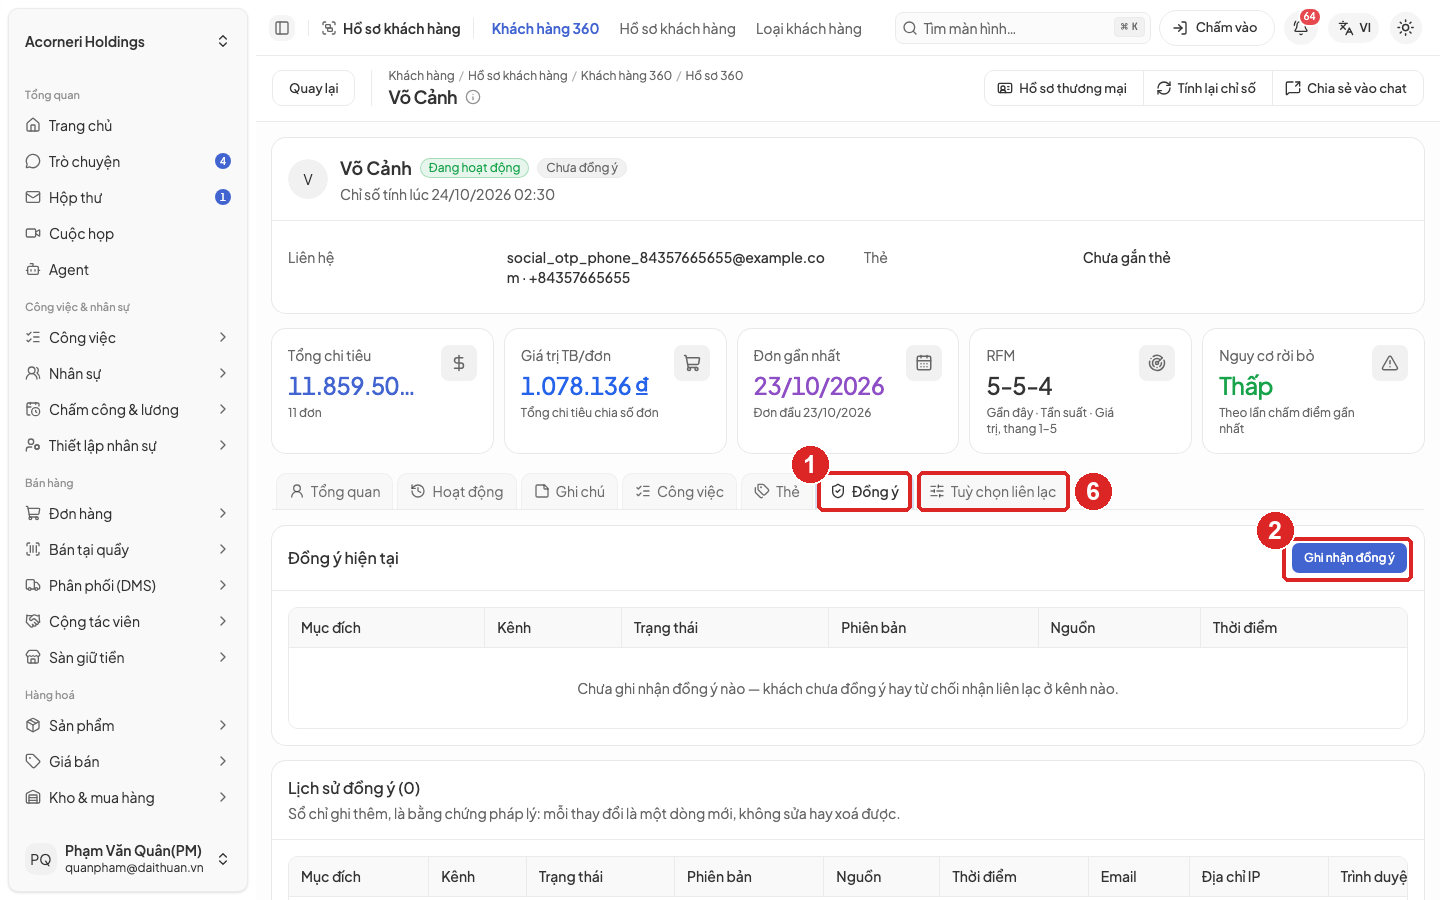Toggle light theme sun icon

1406,28
